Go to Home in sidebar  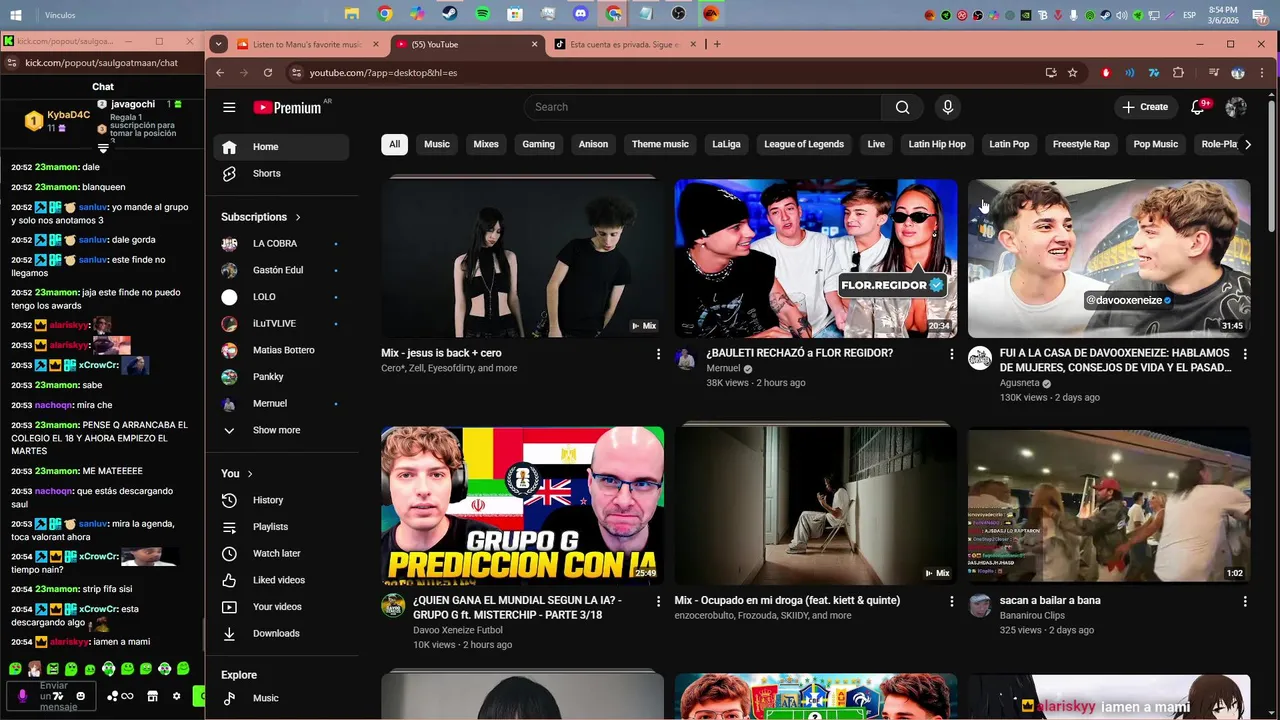(280, 147)
